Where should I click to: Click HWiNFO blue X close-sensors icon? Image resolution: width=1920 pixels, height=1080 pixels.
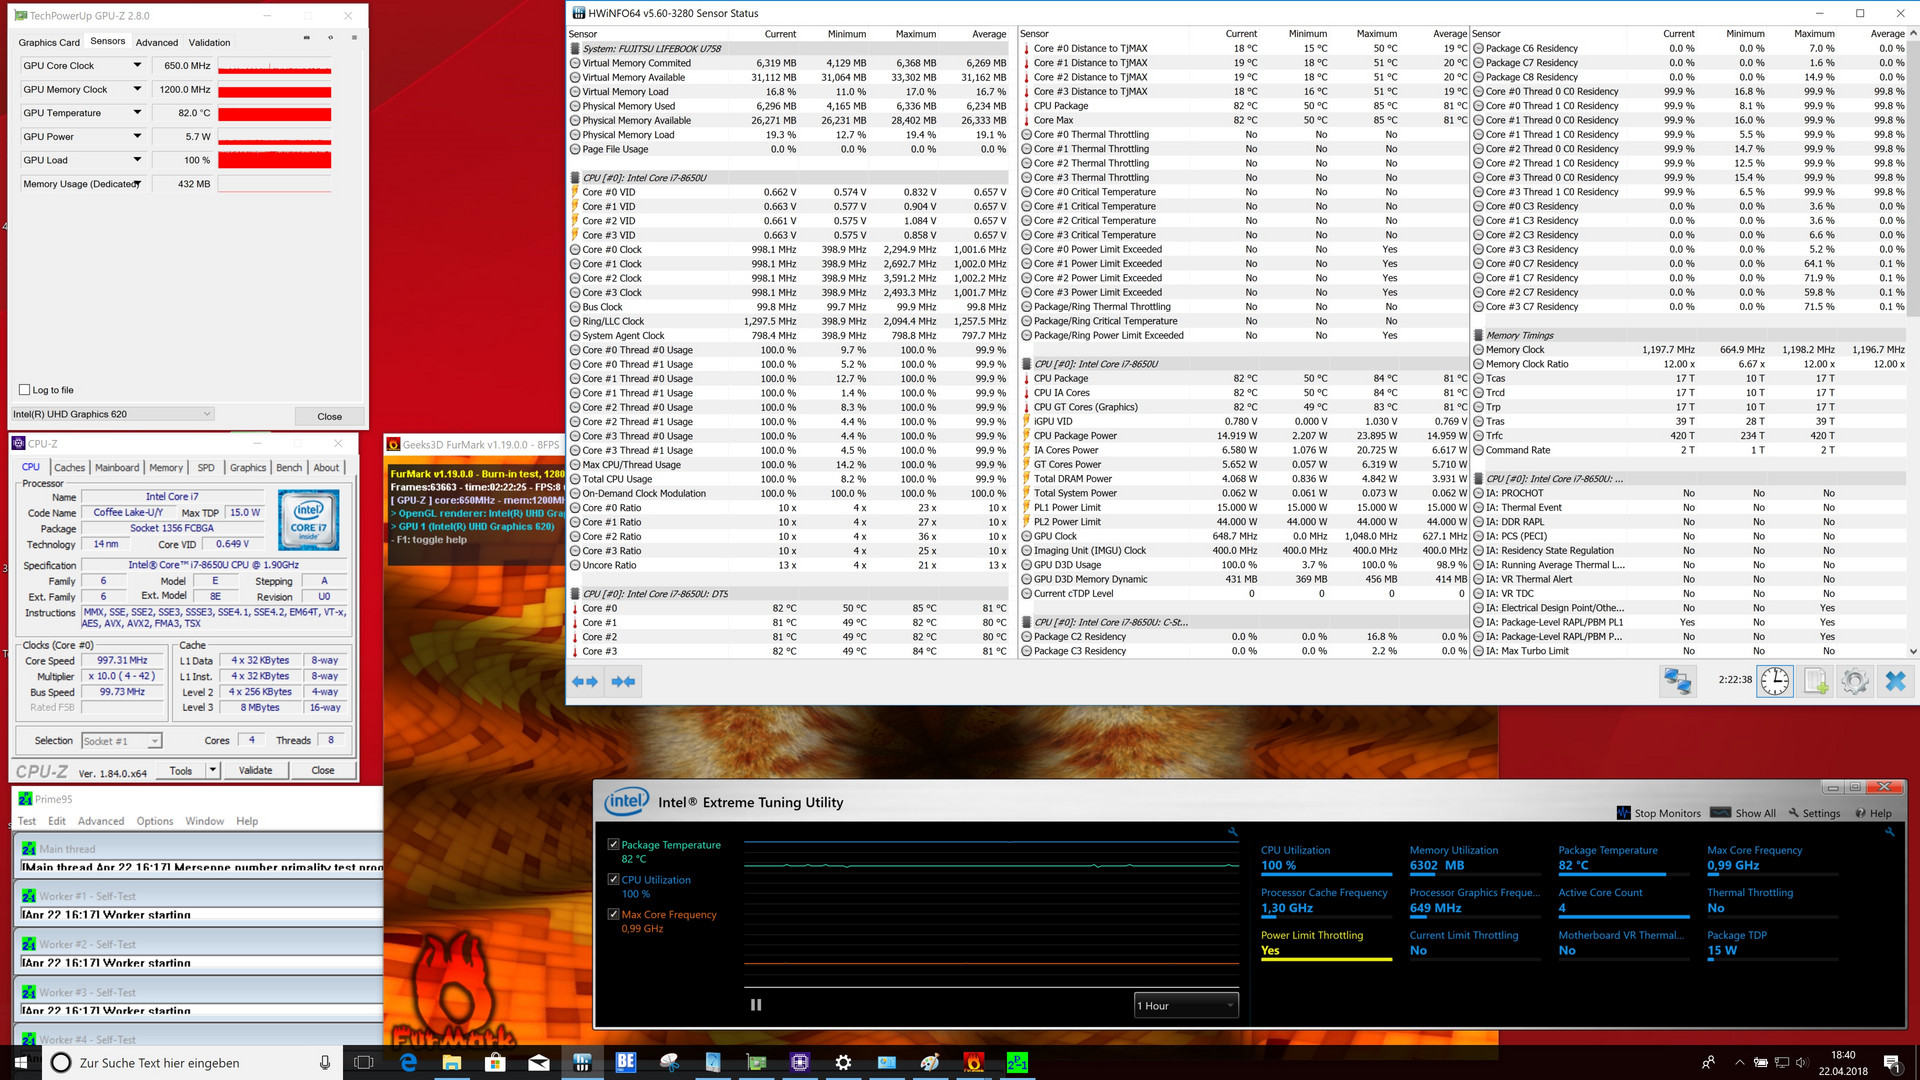tap(1895, 681)
